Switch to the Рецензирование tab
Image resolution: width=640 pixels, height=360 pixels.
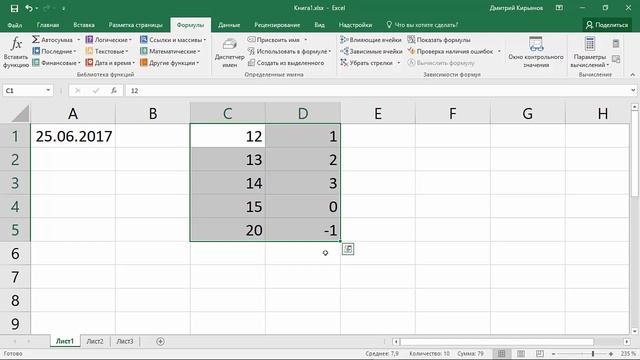point(277,25)
